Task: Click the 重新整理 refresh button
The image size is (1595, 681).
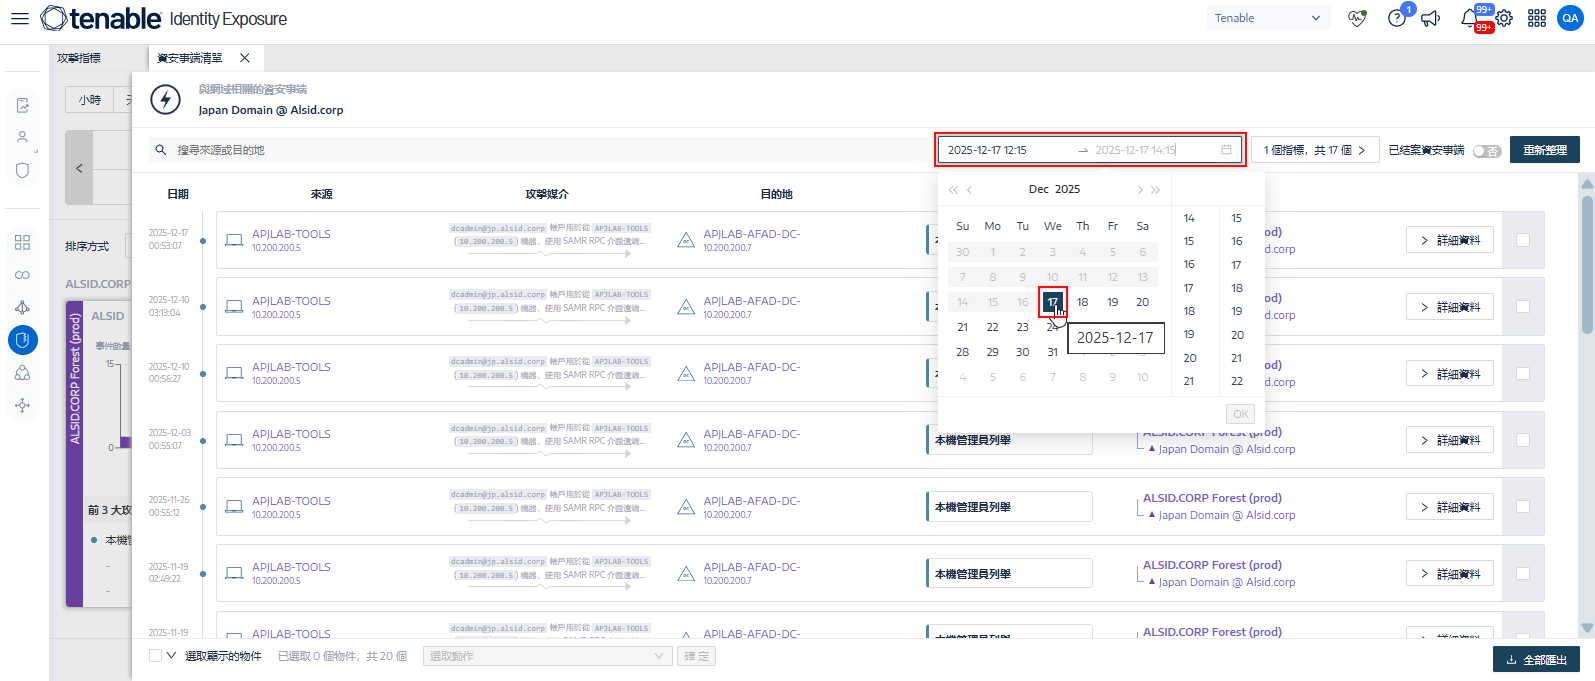Action: tap(1544, 150)
